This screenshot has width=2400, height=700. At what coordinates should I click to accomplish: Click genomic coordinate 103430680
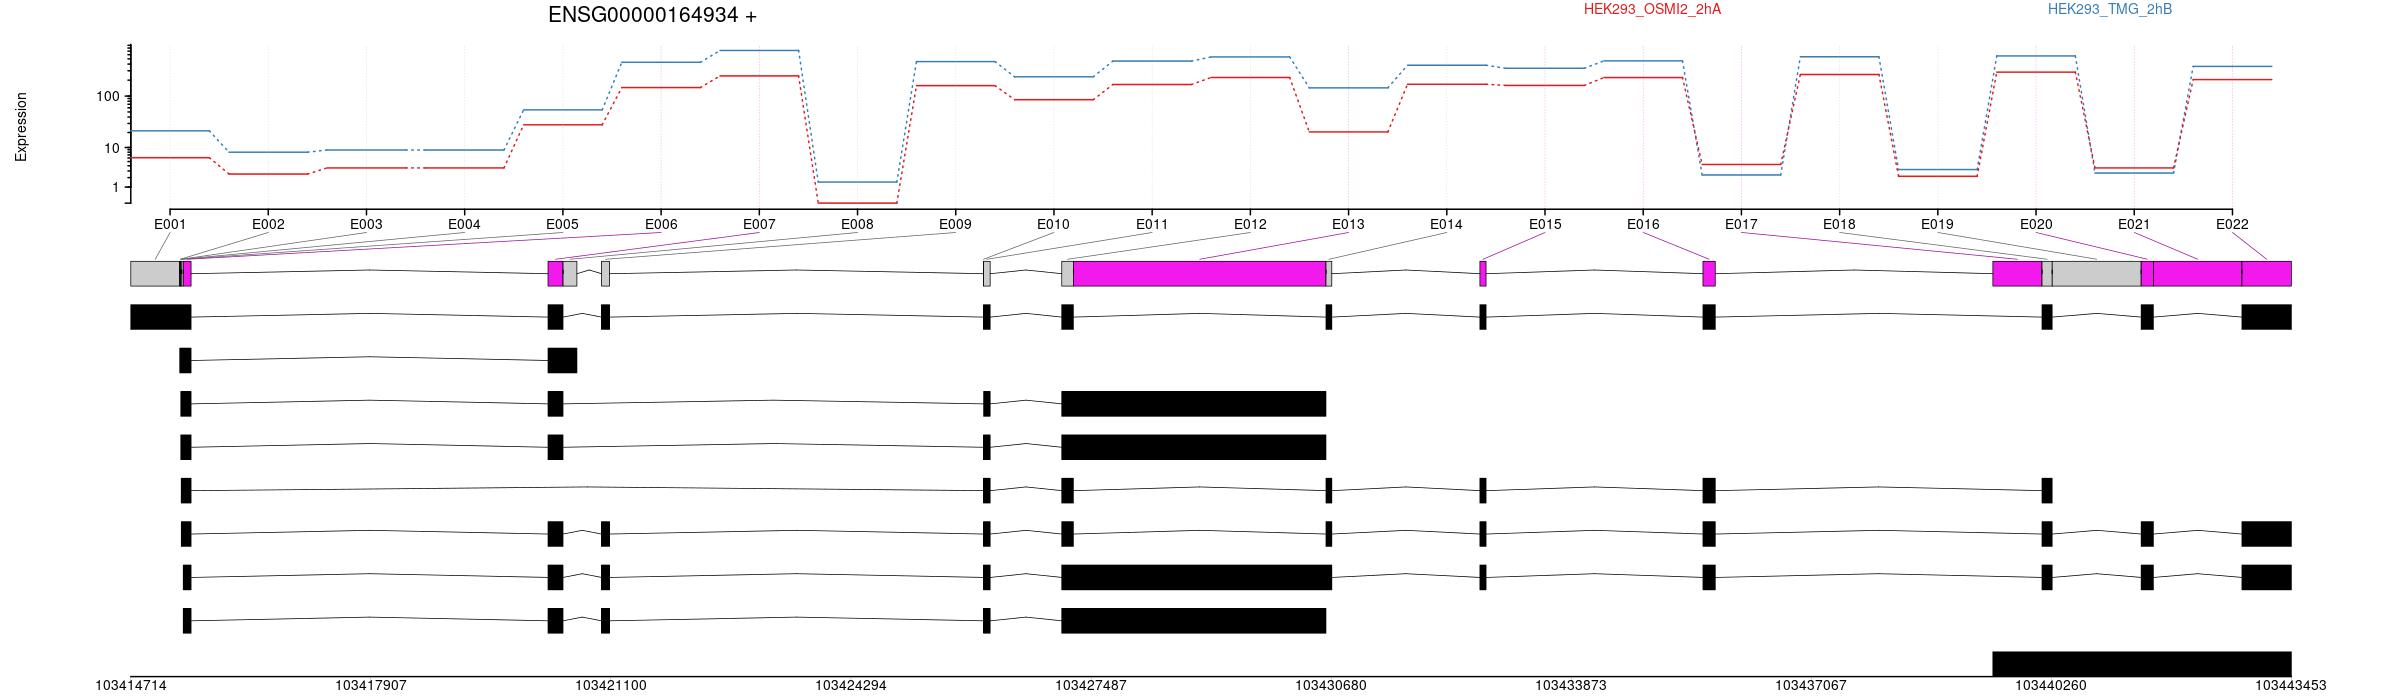click(x=1331, y=686)
